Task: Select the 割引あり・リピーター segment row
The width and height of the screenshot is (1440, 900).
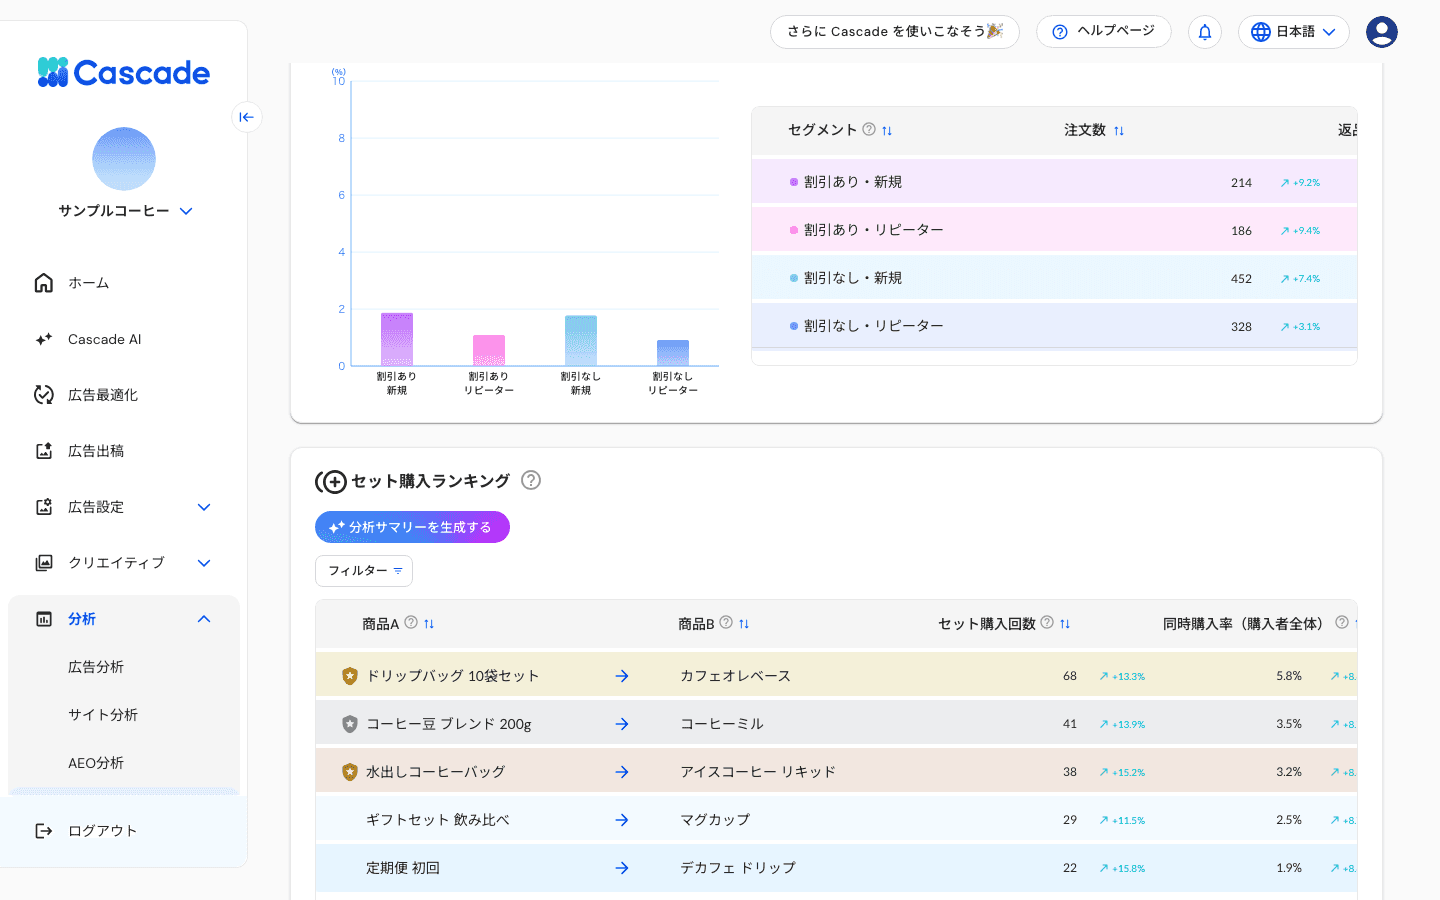Action: click(1054, 230)
